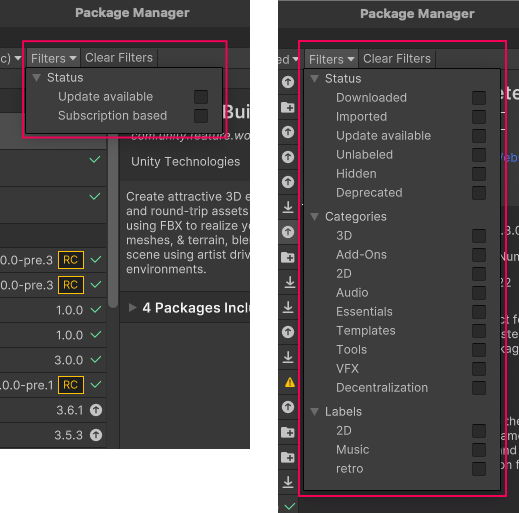This screenshot has height=513, width=519.
Task: Enable the Templates category checkbox
Action: (479, 331)
